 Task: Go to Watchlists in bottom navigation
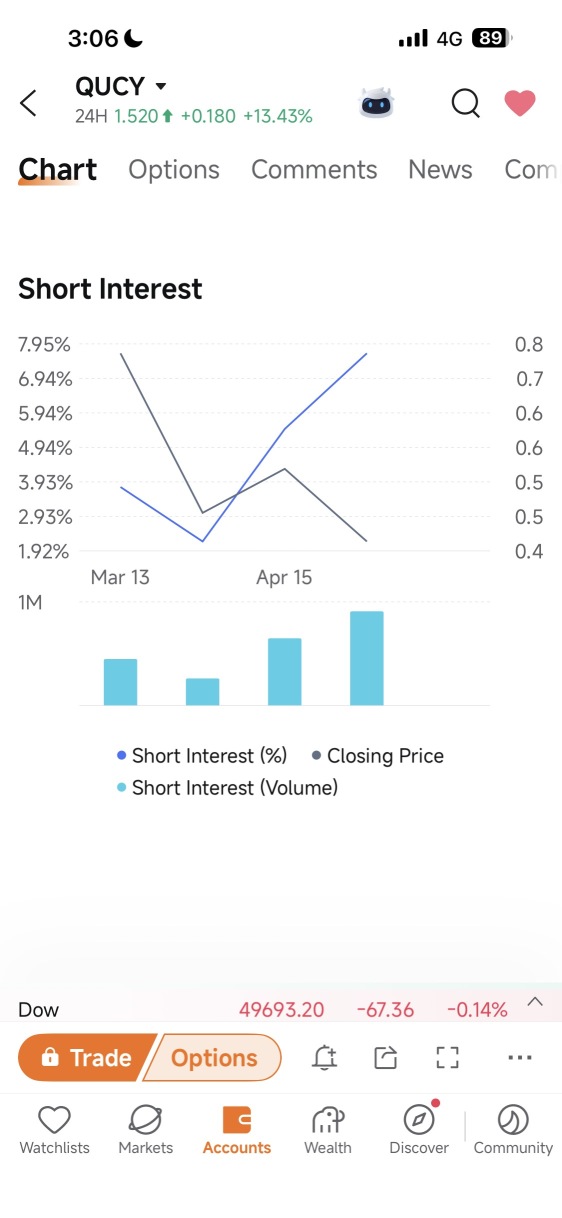tap(54, 1131)
